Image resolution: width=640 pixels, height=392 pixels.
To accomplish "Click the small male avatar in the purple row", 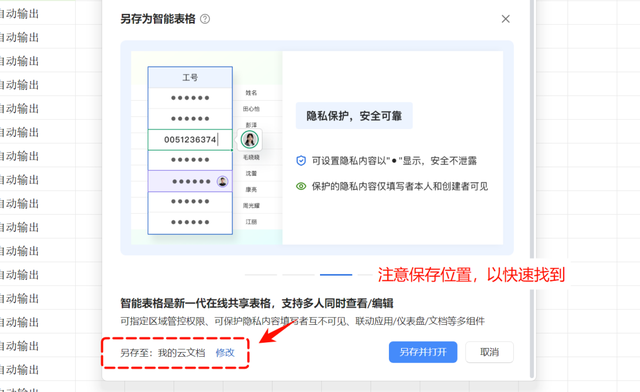I will click(x=222, y=181).
